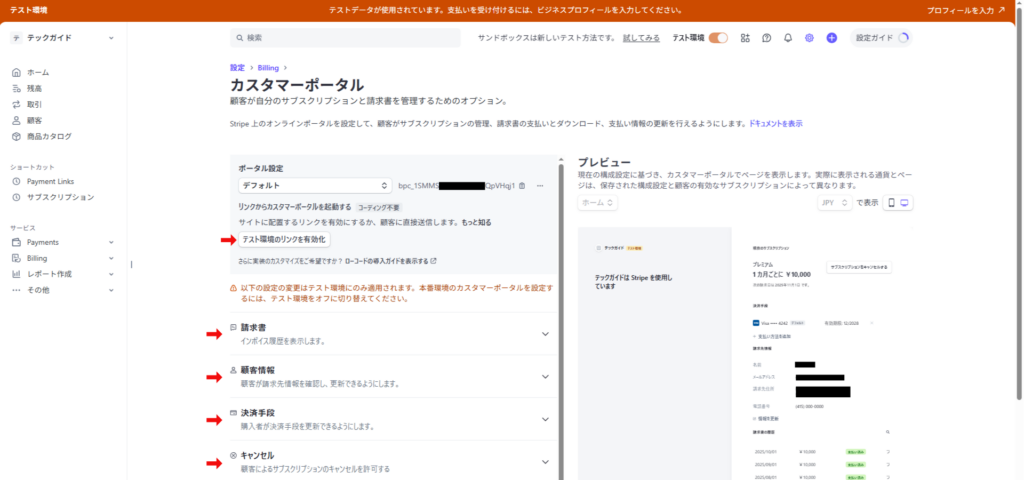The height and width of the screenshot is (480, 1024).
Task: Click the レポート作成 chart icon
Action: coord(17,274)
